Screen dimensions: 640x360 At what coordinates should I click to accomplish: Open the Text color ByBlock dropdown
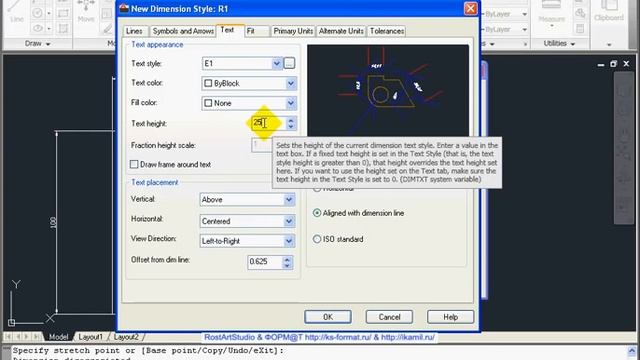(x=291, y=83)
